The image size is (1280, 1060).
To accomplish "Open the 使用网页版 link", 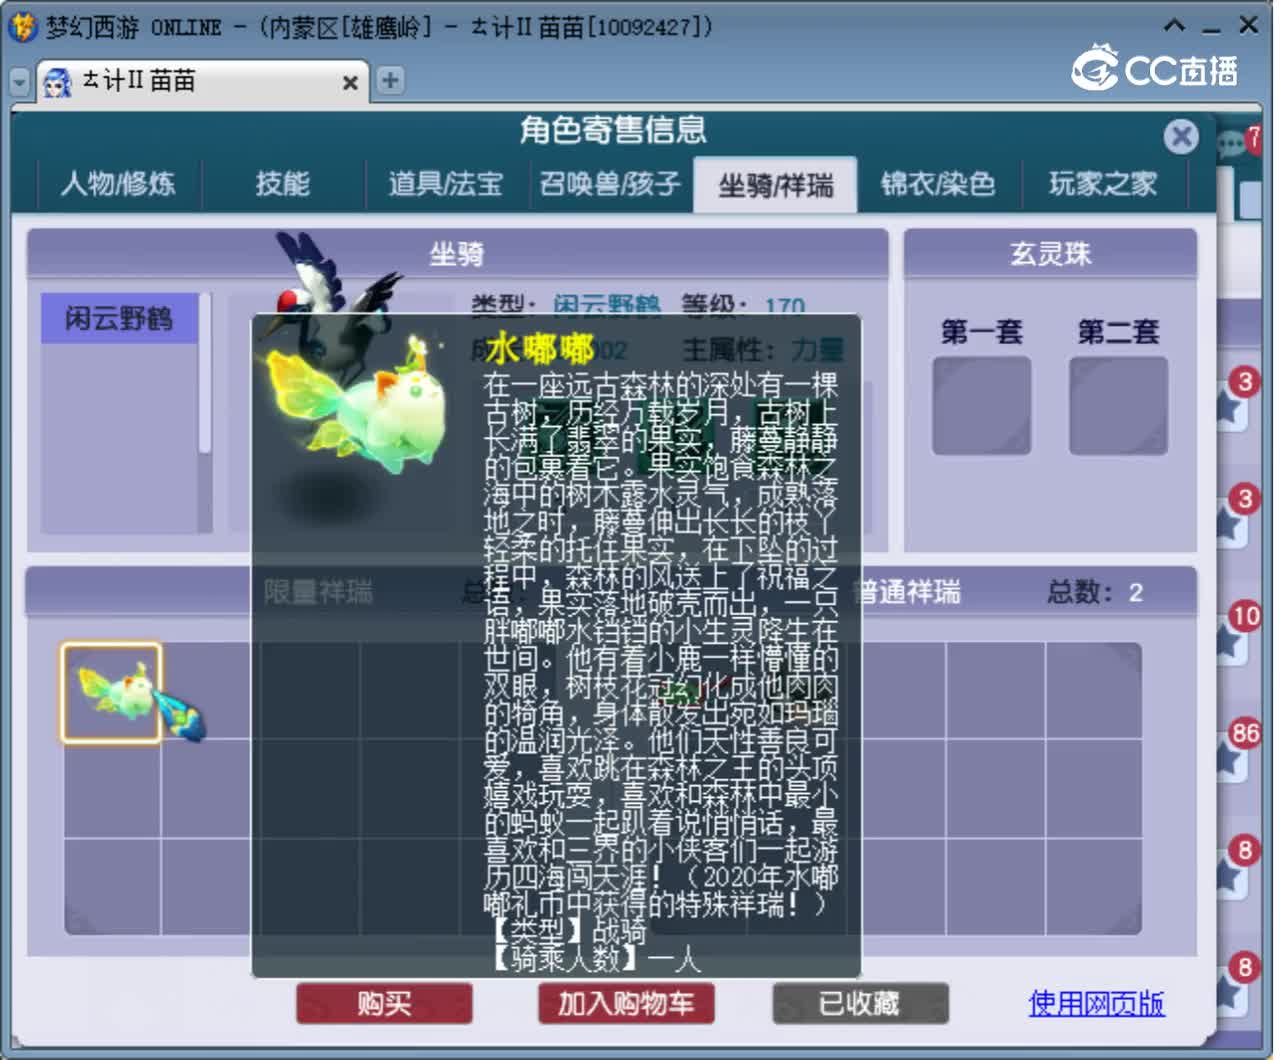I will (x=1096, y=1003).
